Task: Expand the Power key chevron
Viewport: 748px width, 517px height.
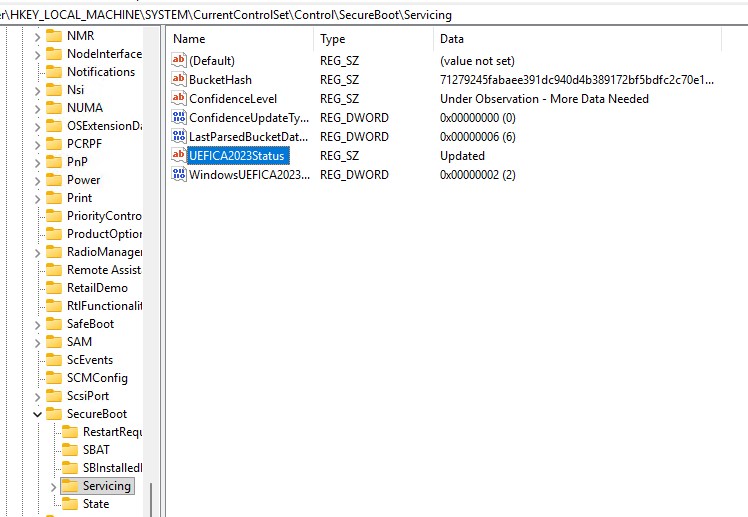Action: coord(38,180)
